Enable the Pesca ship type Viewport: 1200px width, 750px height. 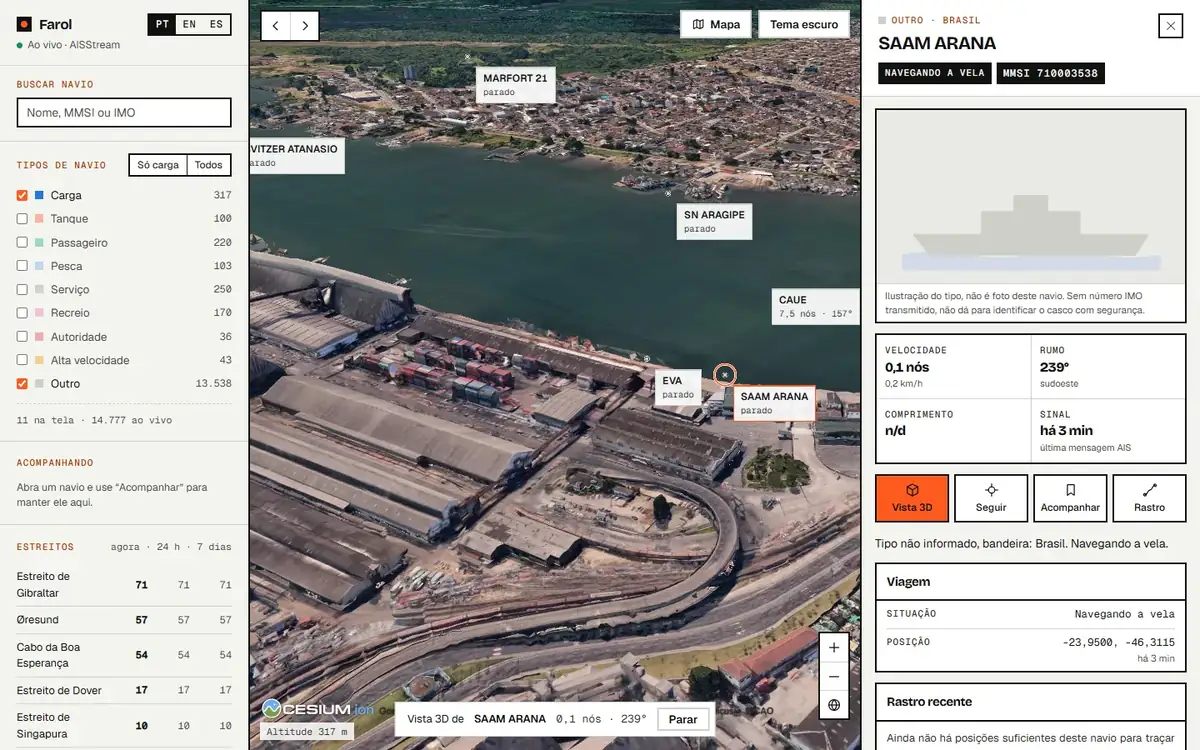22,266
